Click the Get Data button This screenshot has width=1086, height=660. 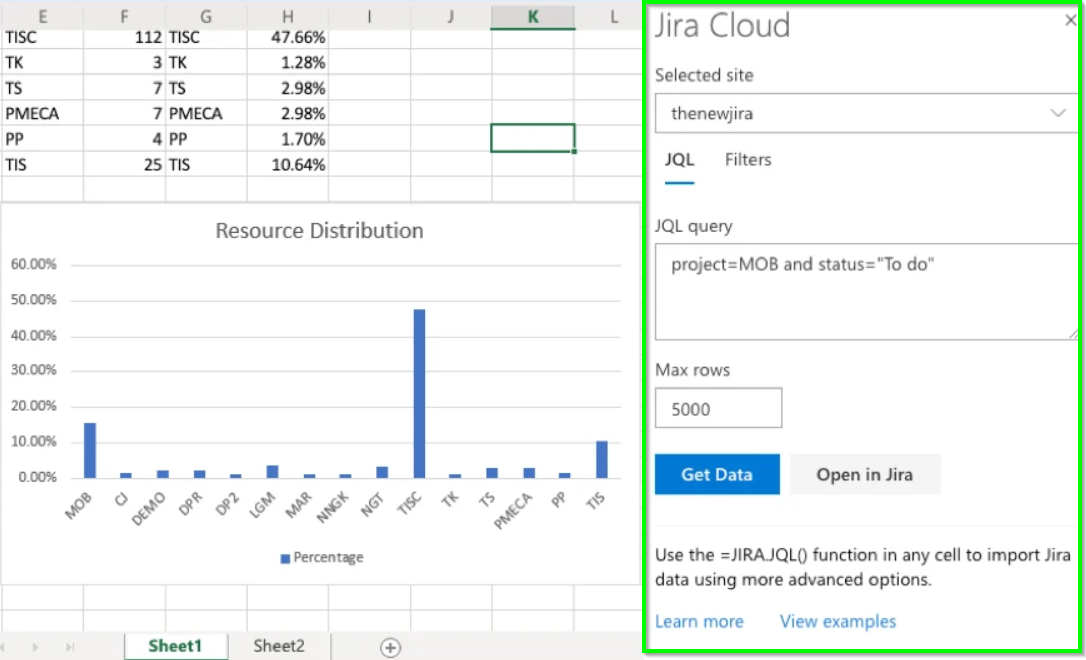pos(717,474)
